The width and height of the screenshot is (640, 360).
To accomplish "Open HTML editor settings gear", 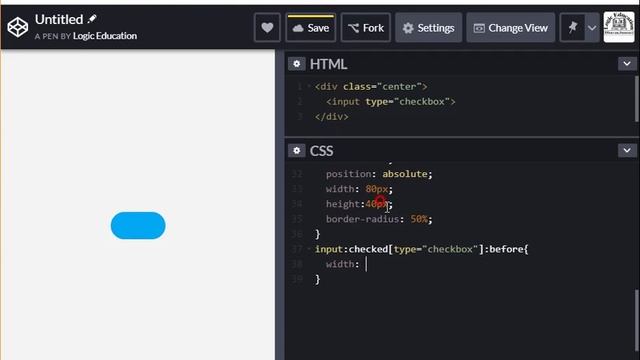I will pos(297,64).
